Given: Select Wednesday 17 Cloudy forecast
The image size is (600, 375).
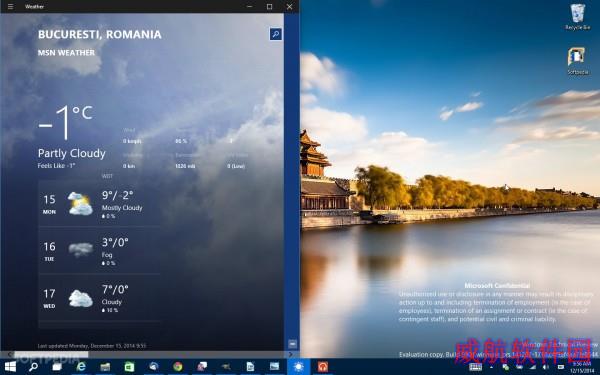Looking at the screenshot, I should (x=99, y=298).
